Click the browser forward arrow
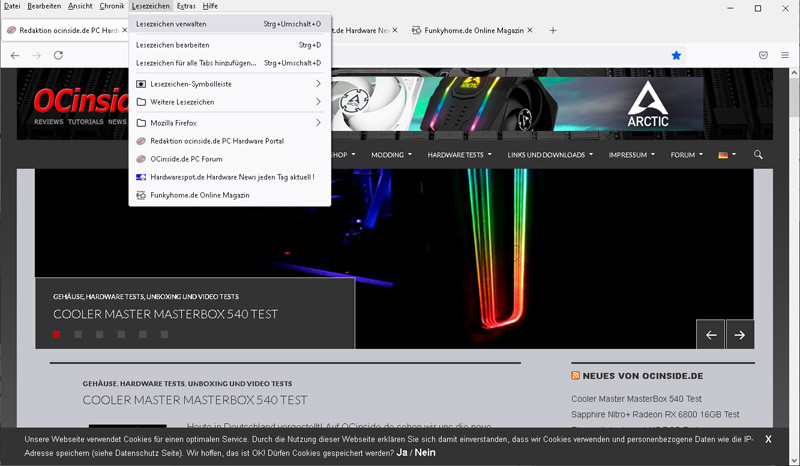The height and width of the screenshot is (466, 800). (36, 55)
